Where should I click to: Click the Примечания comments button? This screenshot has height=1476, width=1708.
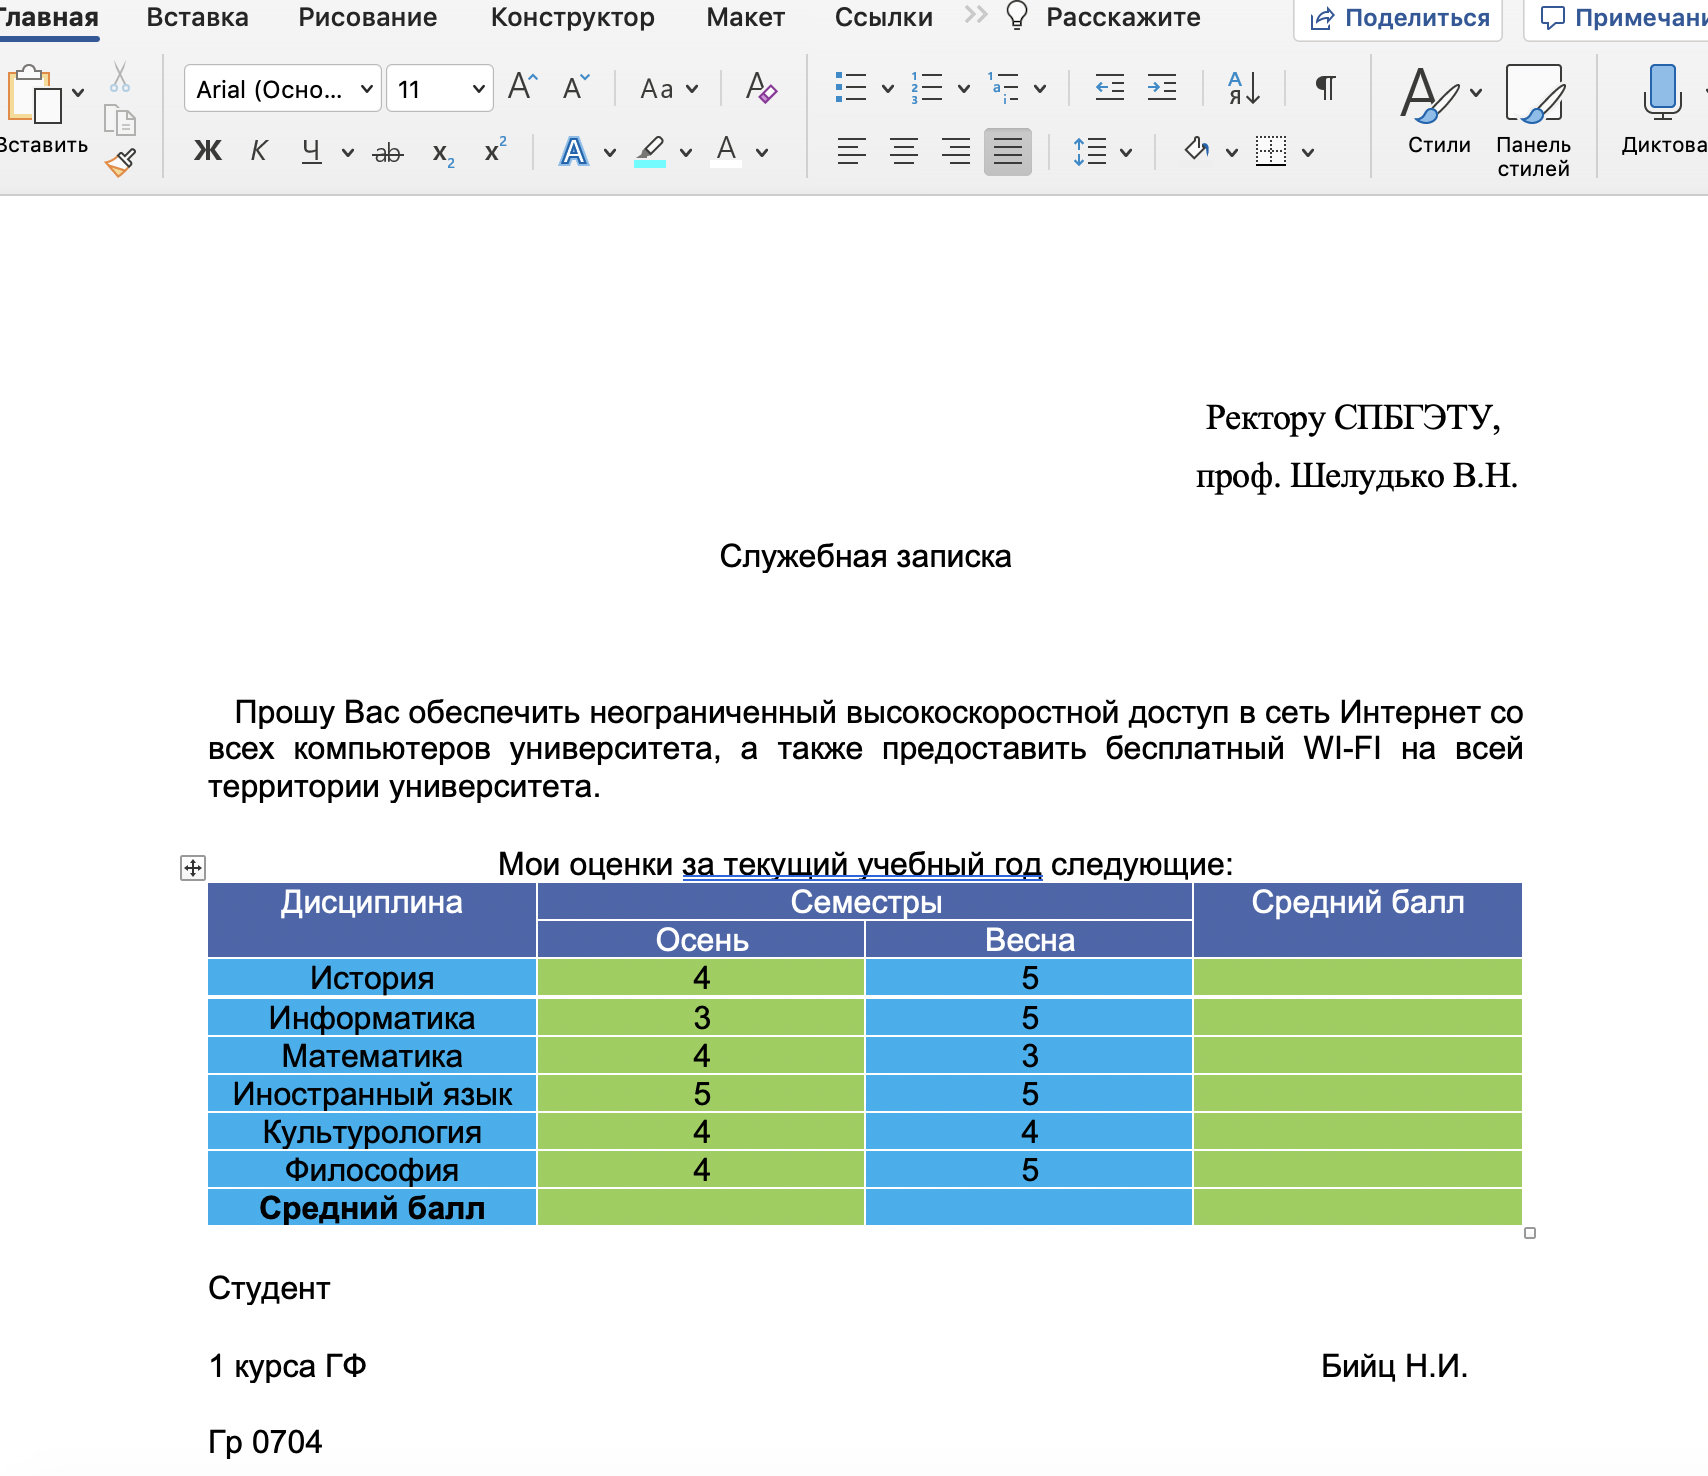click(1616, 18)
